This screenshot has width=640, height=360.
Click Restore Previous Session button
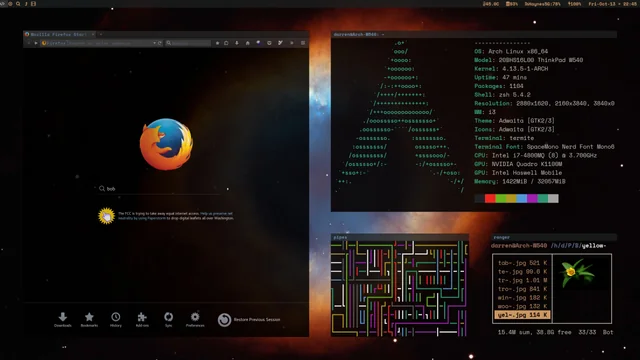click(x=249, y=320)
